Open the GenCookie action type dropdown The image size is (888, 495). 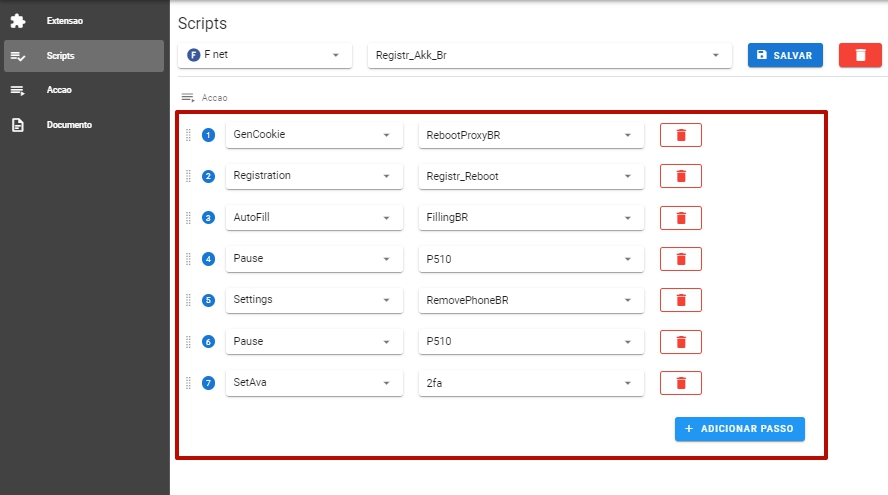coord(314,135)
